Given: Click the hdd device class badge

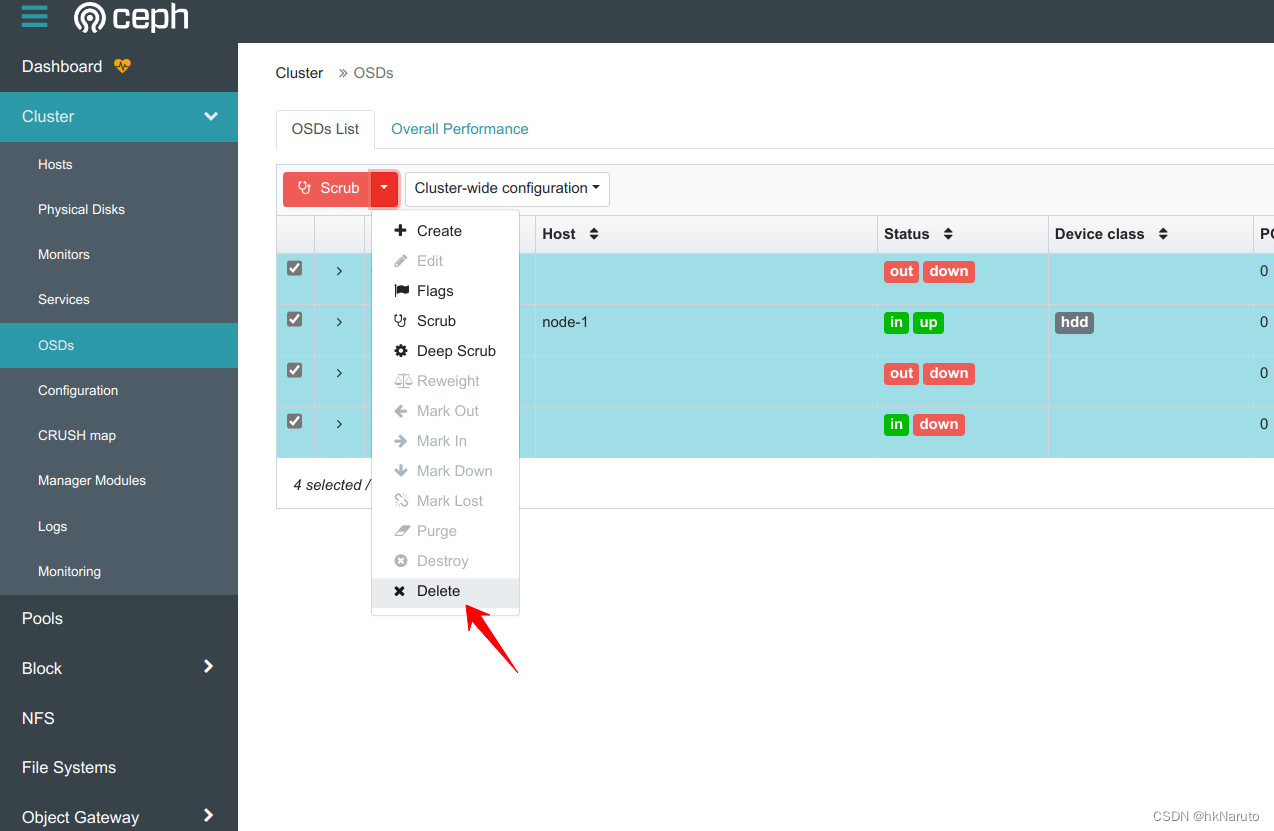Looking at the screenshot, I should tap(1074, 323).
